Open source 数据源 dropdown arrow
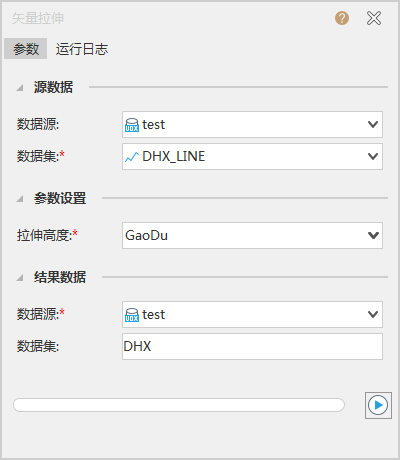 (x=373, y=124)
